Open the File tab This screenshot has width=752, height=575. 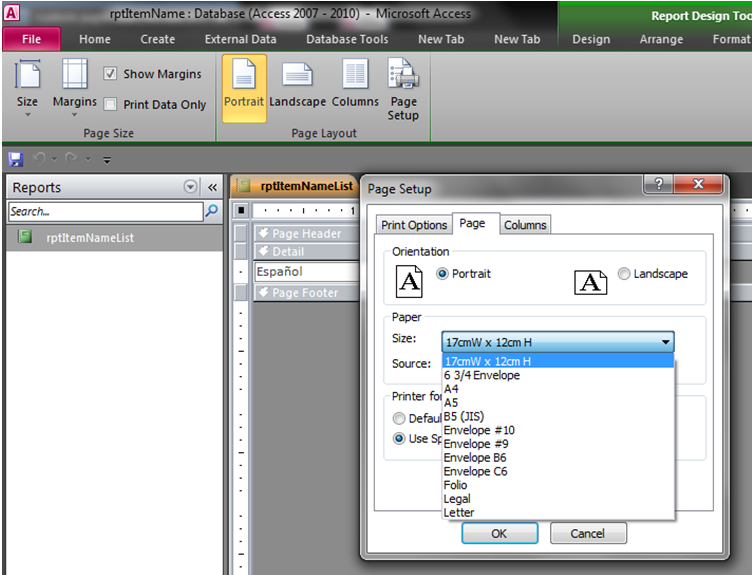(x=32, y=39)
